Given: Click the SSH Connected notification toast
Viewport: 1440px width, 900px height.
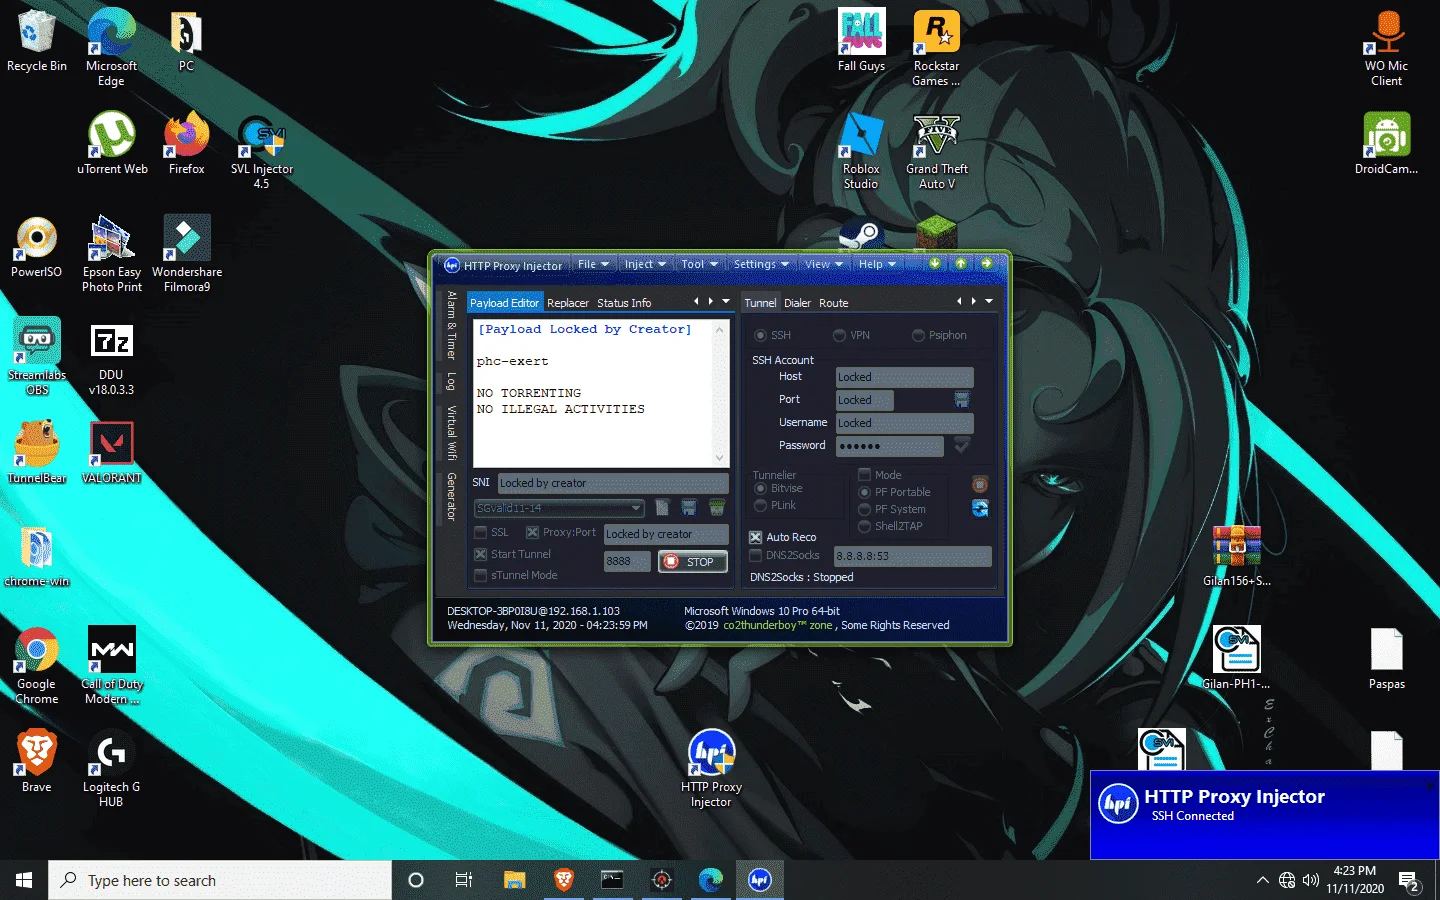Looking at the screenshot, I should 1264,814.
